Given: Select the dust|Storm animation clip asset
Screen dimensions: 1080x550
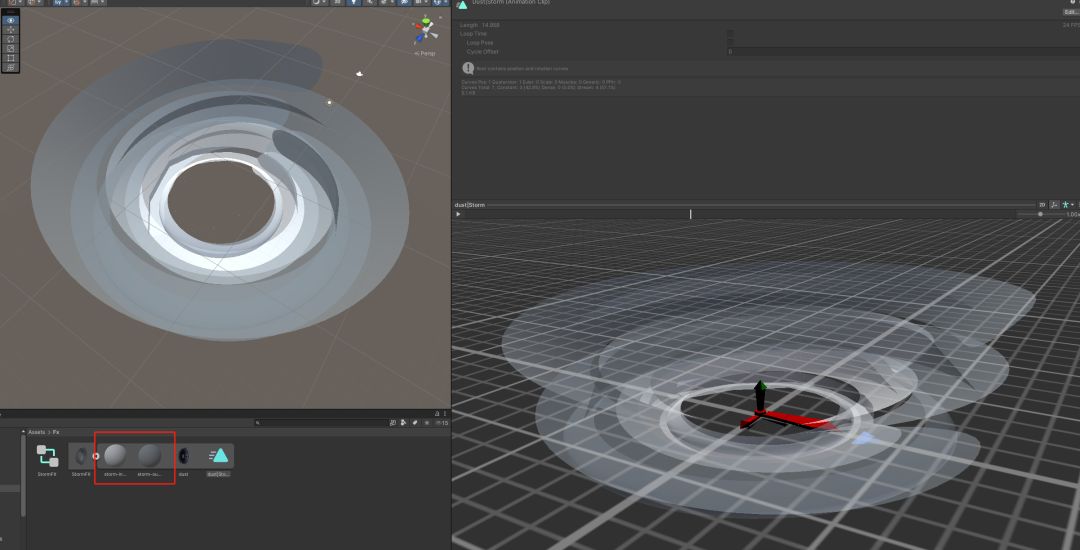Looking at the screenshot, I should pyautogui.click(x=218, y=457).
